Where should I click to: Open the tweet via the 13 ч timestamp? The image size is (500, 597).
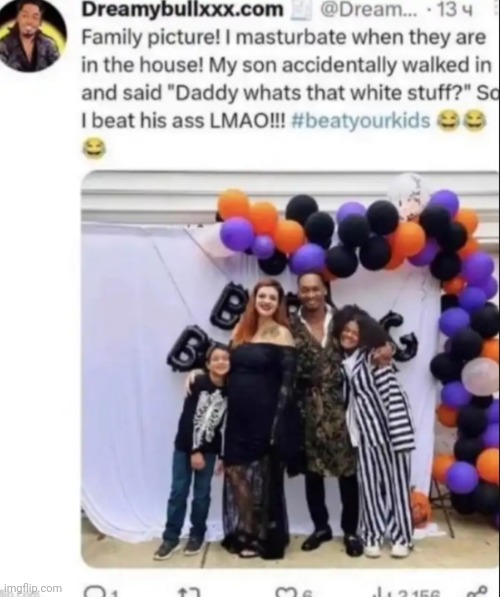pyautogui.click(x=455, y=10)
